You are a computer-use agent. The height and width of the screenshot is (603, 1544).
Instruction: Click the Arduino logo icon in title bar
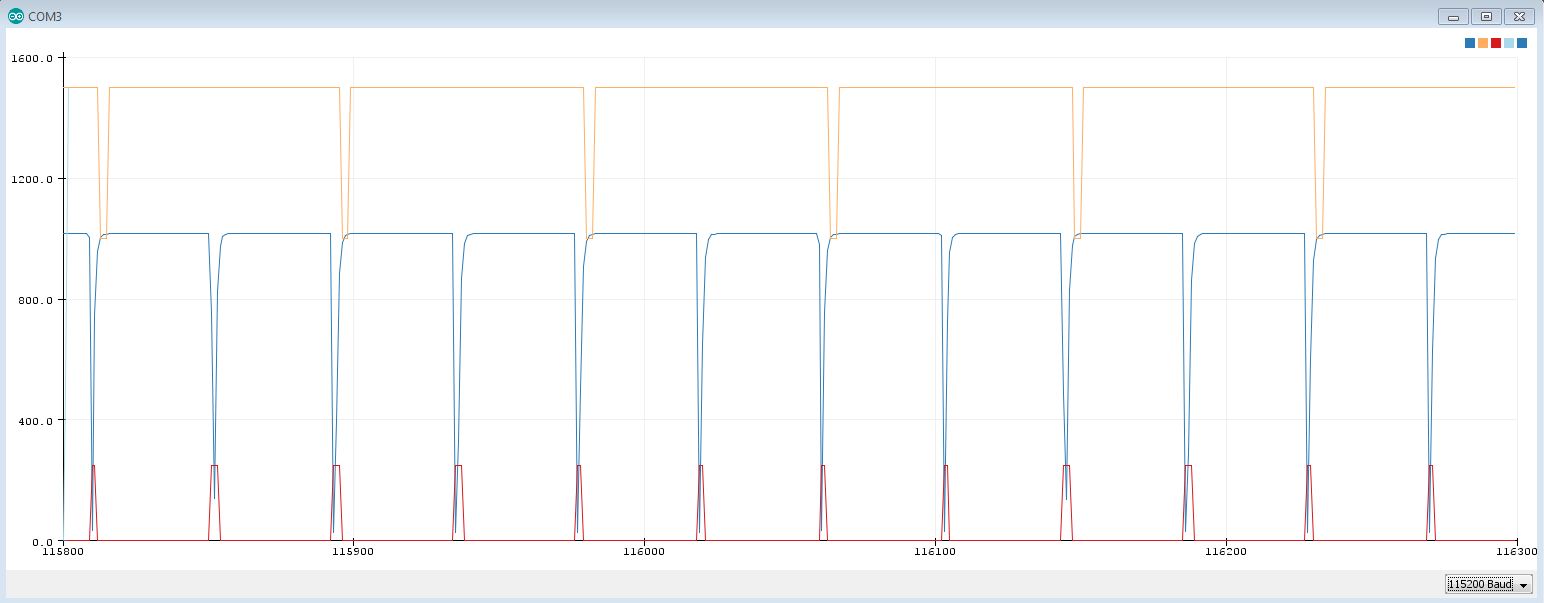click(15, 16)
